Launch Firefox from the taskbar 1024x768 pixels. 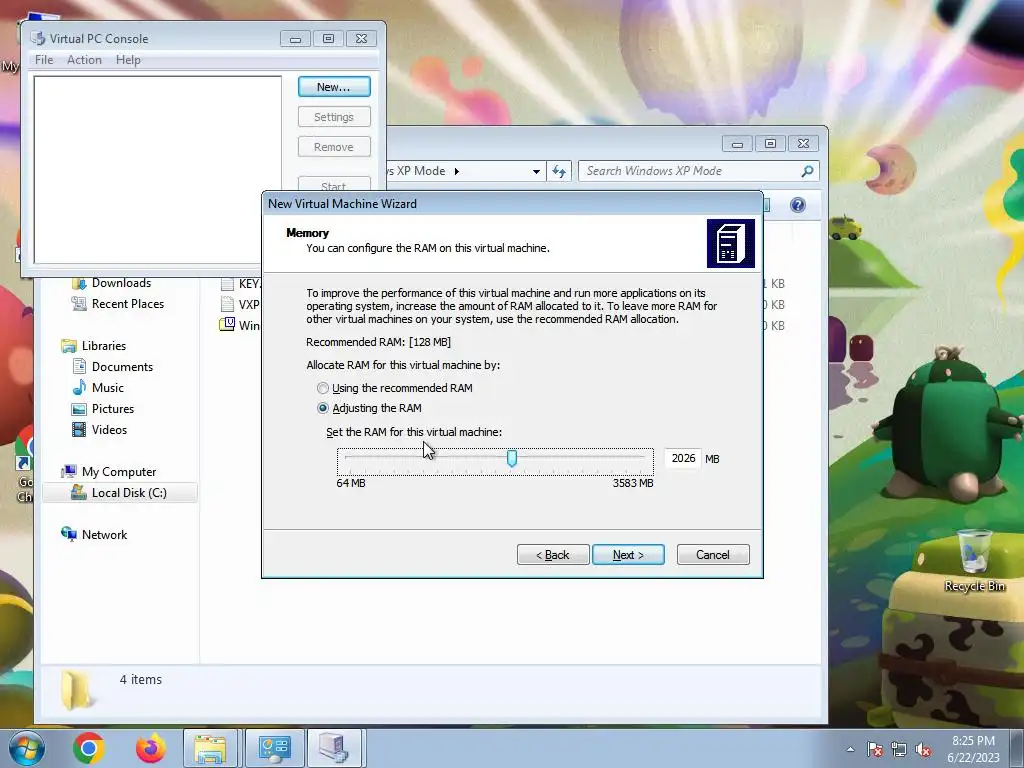pyautogui.click(x=151, y=748)
